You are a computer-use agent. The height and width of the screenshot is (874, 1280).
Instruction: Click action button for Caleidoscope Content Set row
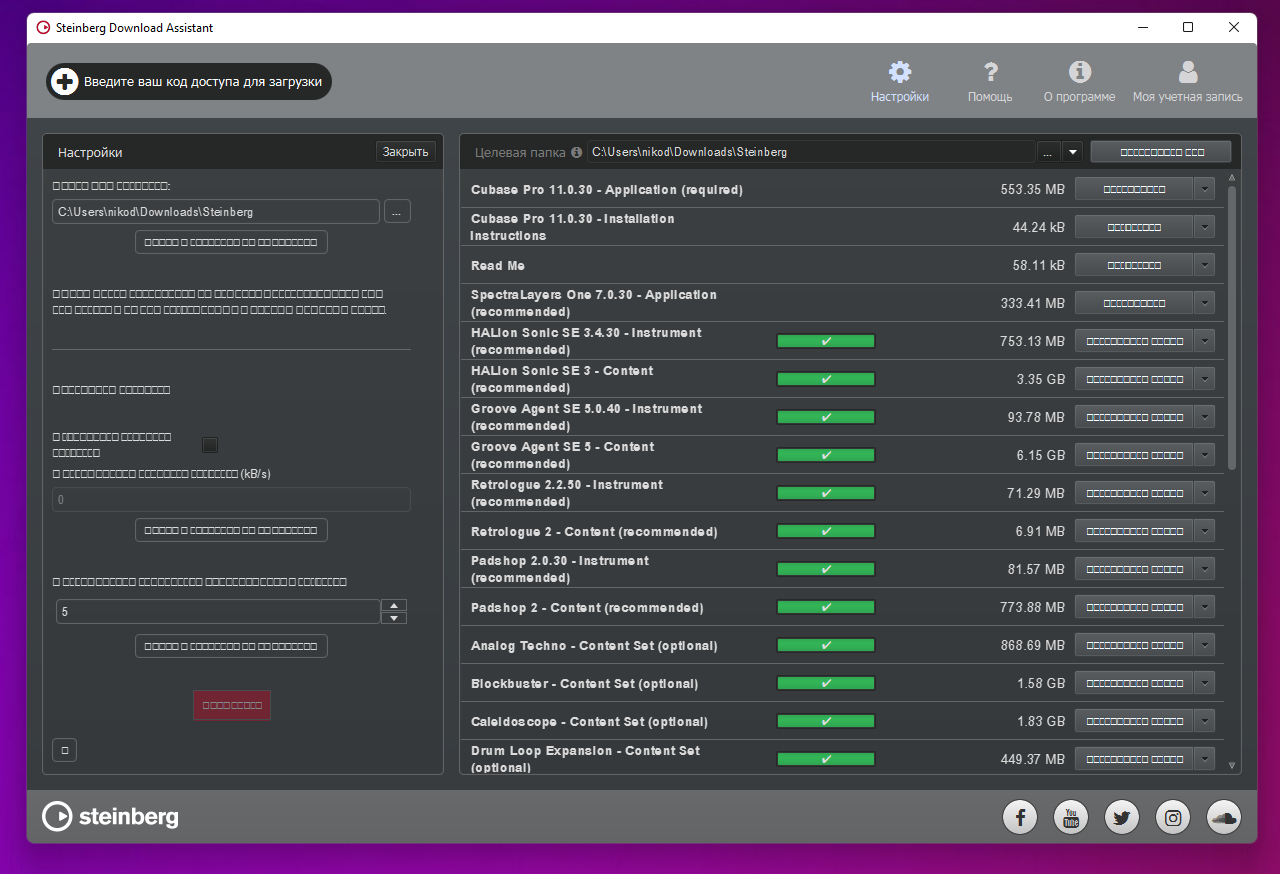1134,721
